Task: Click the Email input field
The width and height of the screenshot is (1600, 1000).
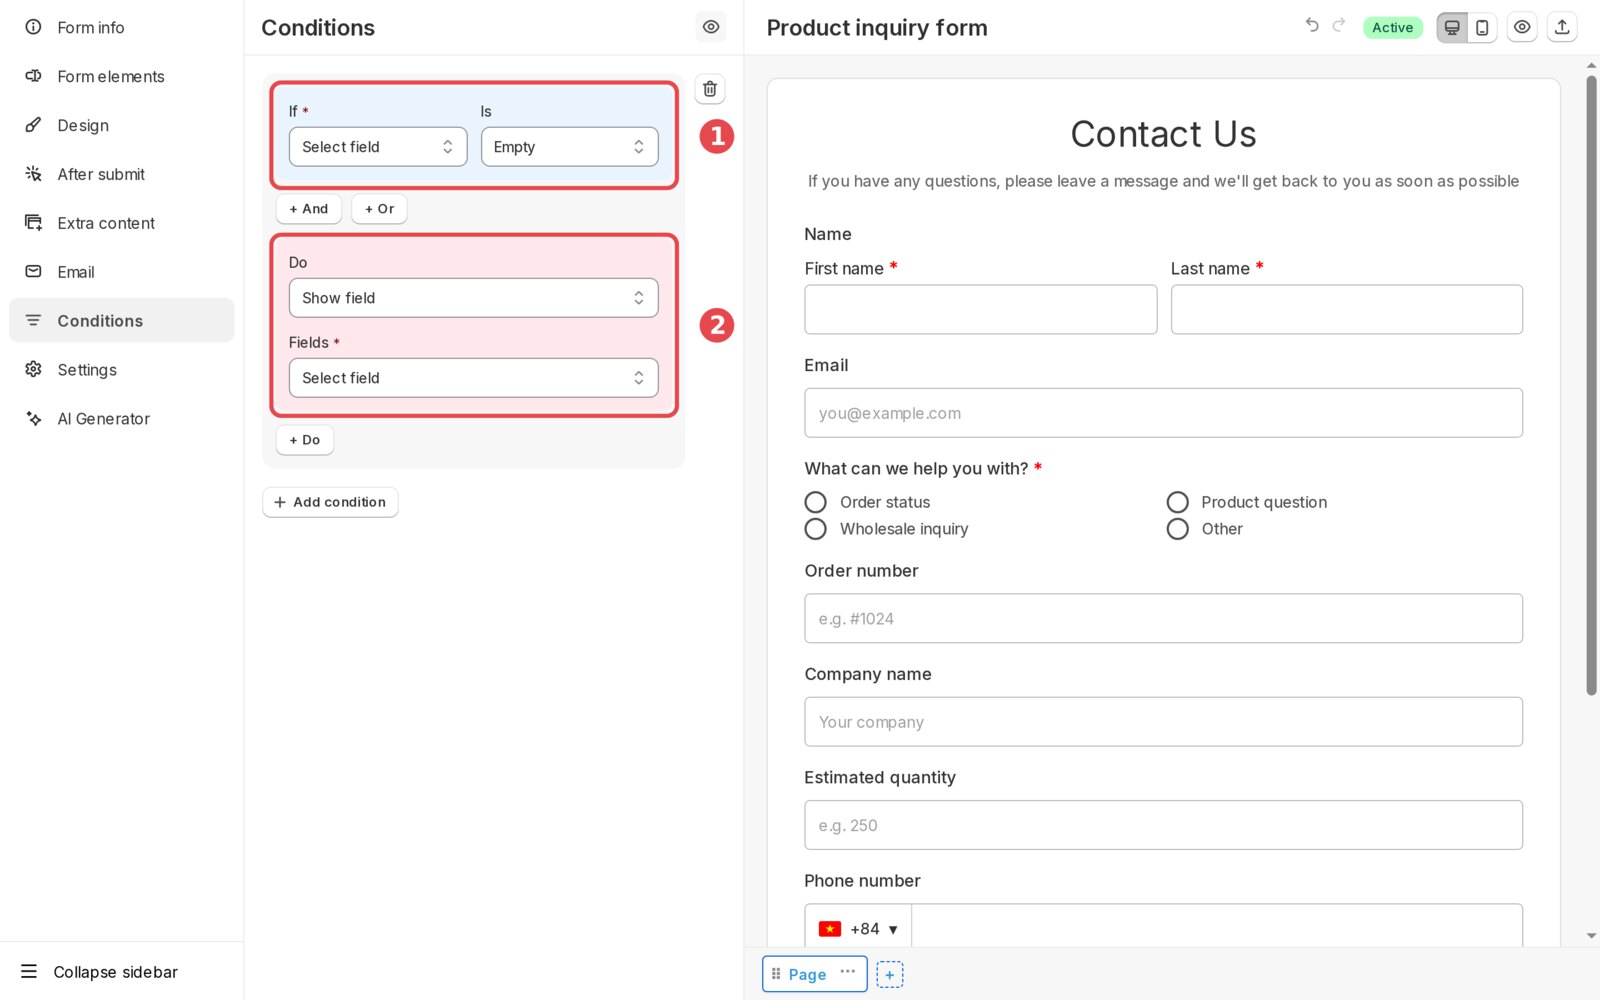Action: pos(1164,413)
